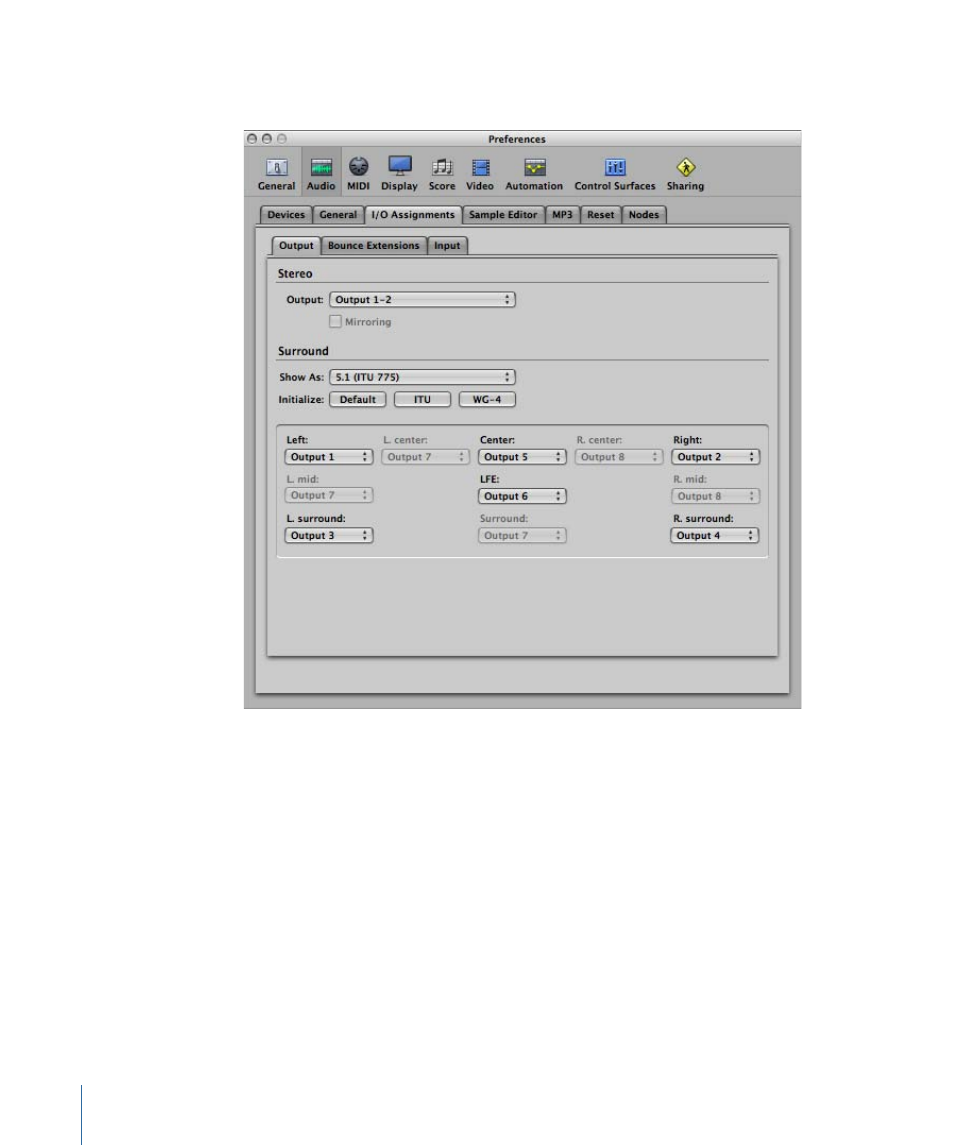Image resolution: width=954 pixels, height=1145 pixels.
Task: Switch to the Sample Editor tab
Action: [x=503, y=215]
